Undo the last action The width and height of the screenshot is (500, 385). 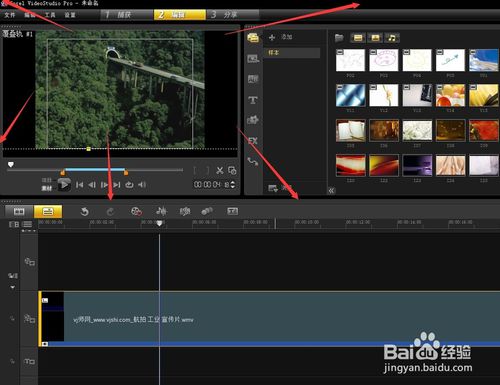85,211
